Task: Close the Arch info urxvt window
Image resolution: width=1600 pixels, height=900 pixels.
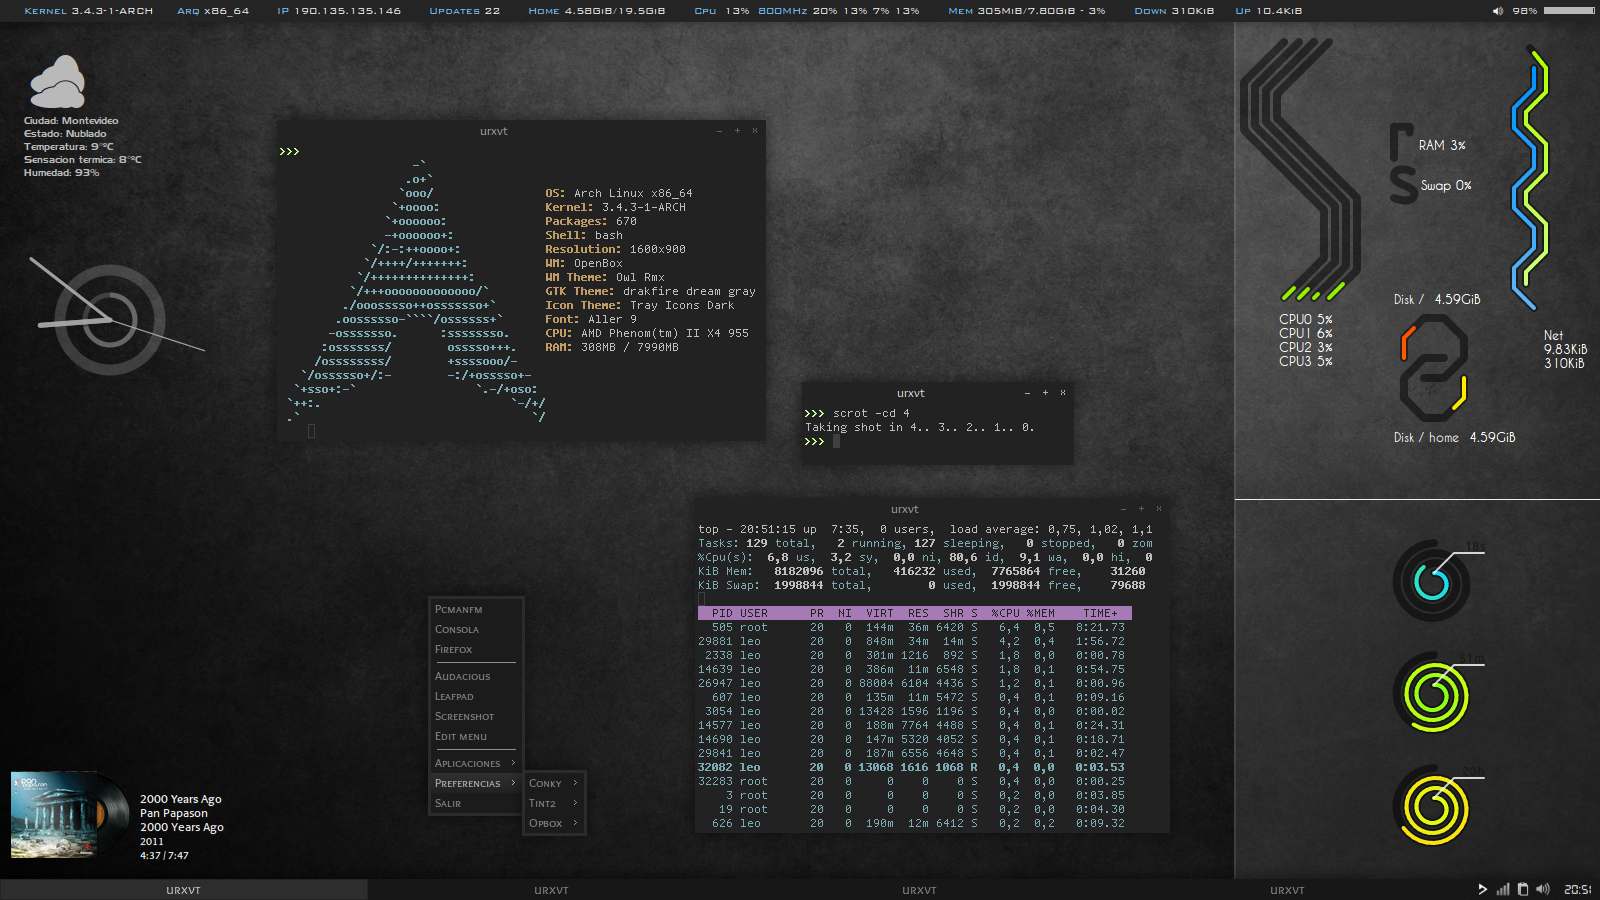Action: [x=755, y=131]
